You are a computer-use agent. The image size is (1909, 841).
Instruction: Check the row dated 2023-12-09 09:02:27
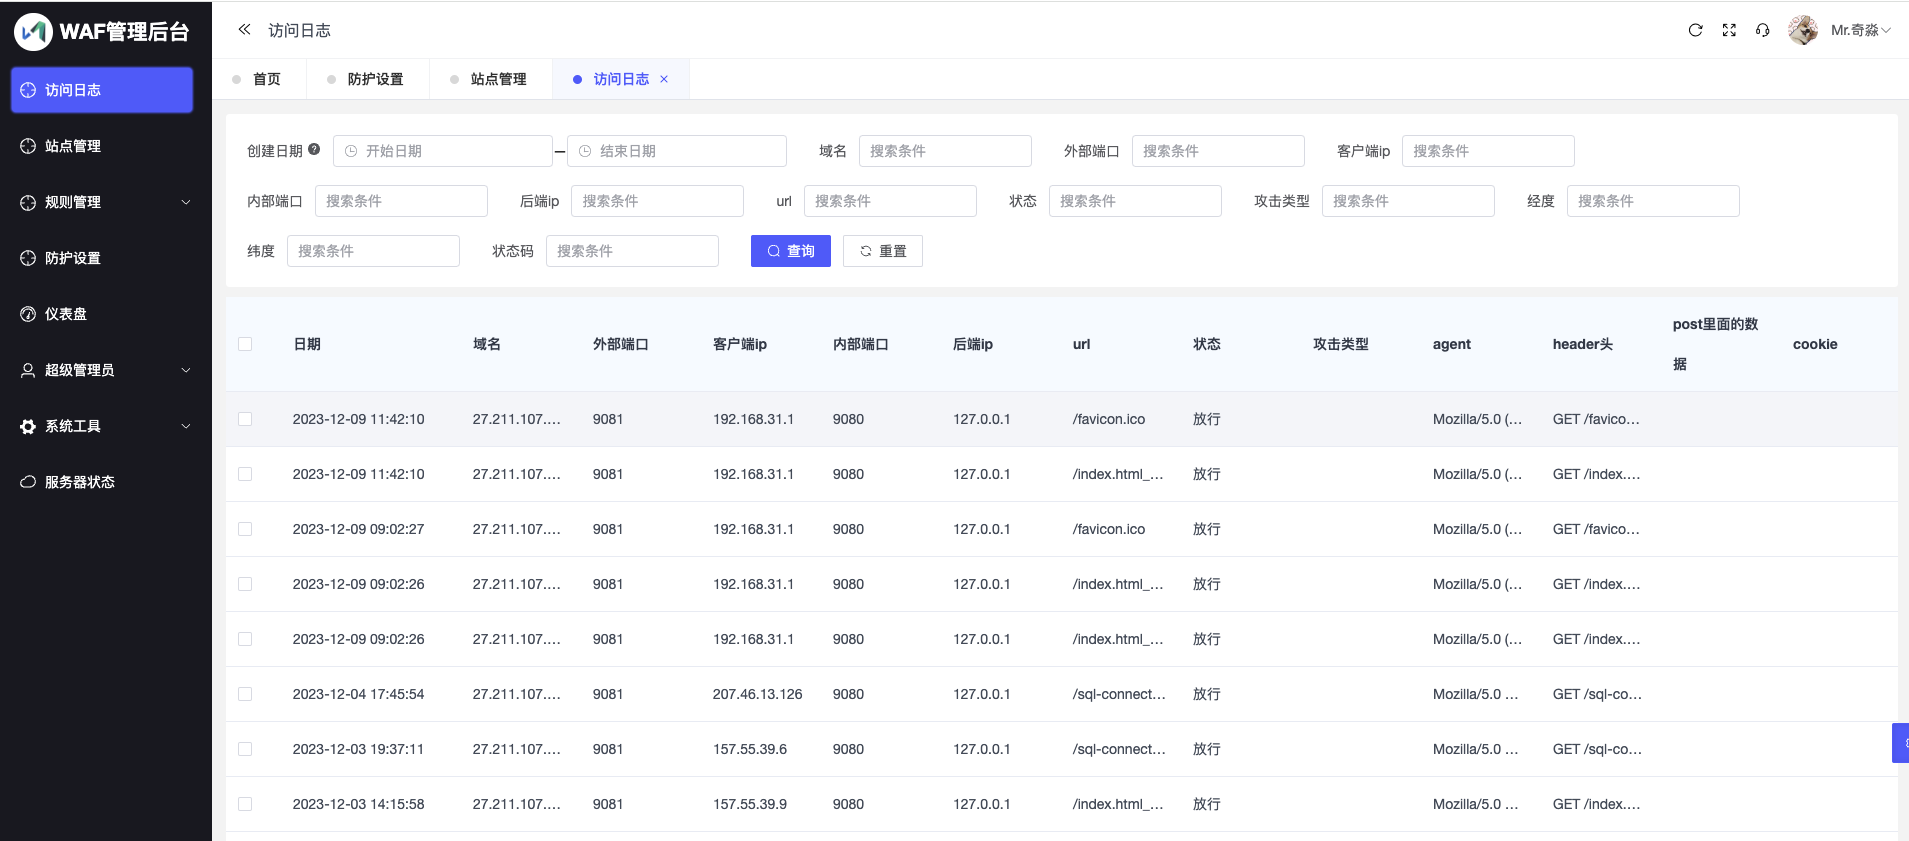(x=245, y=529)
